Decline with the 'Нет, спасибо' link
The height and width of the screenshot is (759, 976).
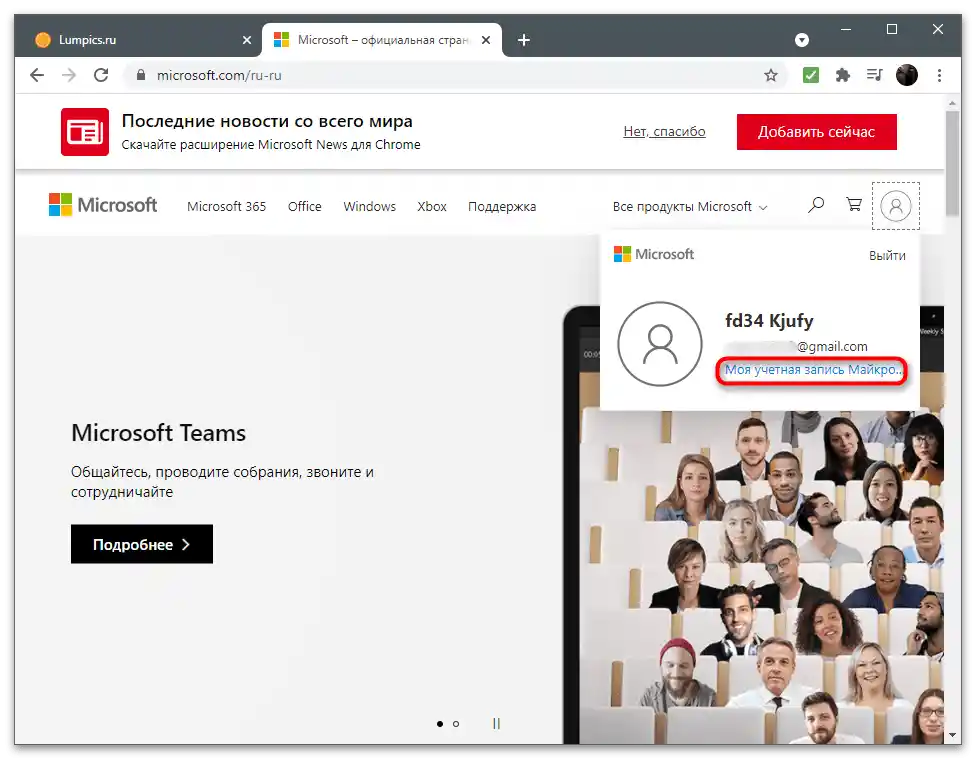coord(664,131)
